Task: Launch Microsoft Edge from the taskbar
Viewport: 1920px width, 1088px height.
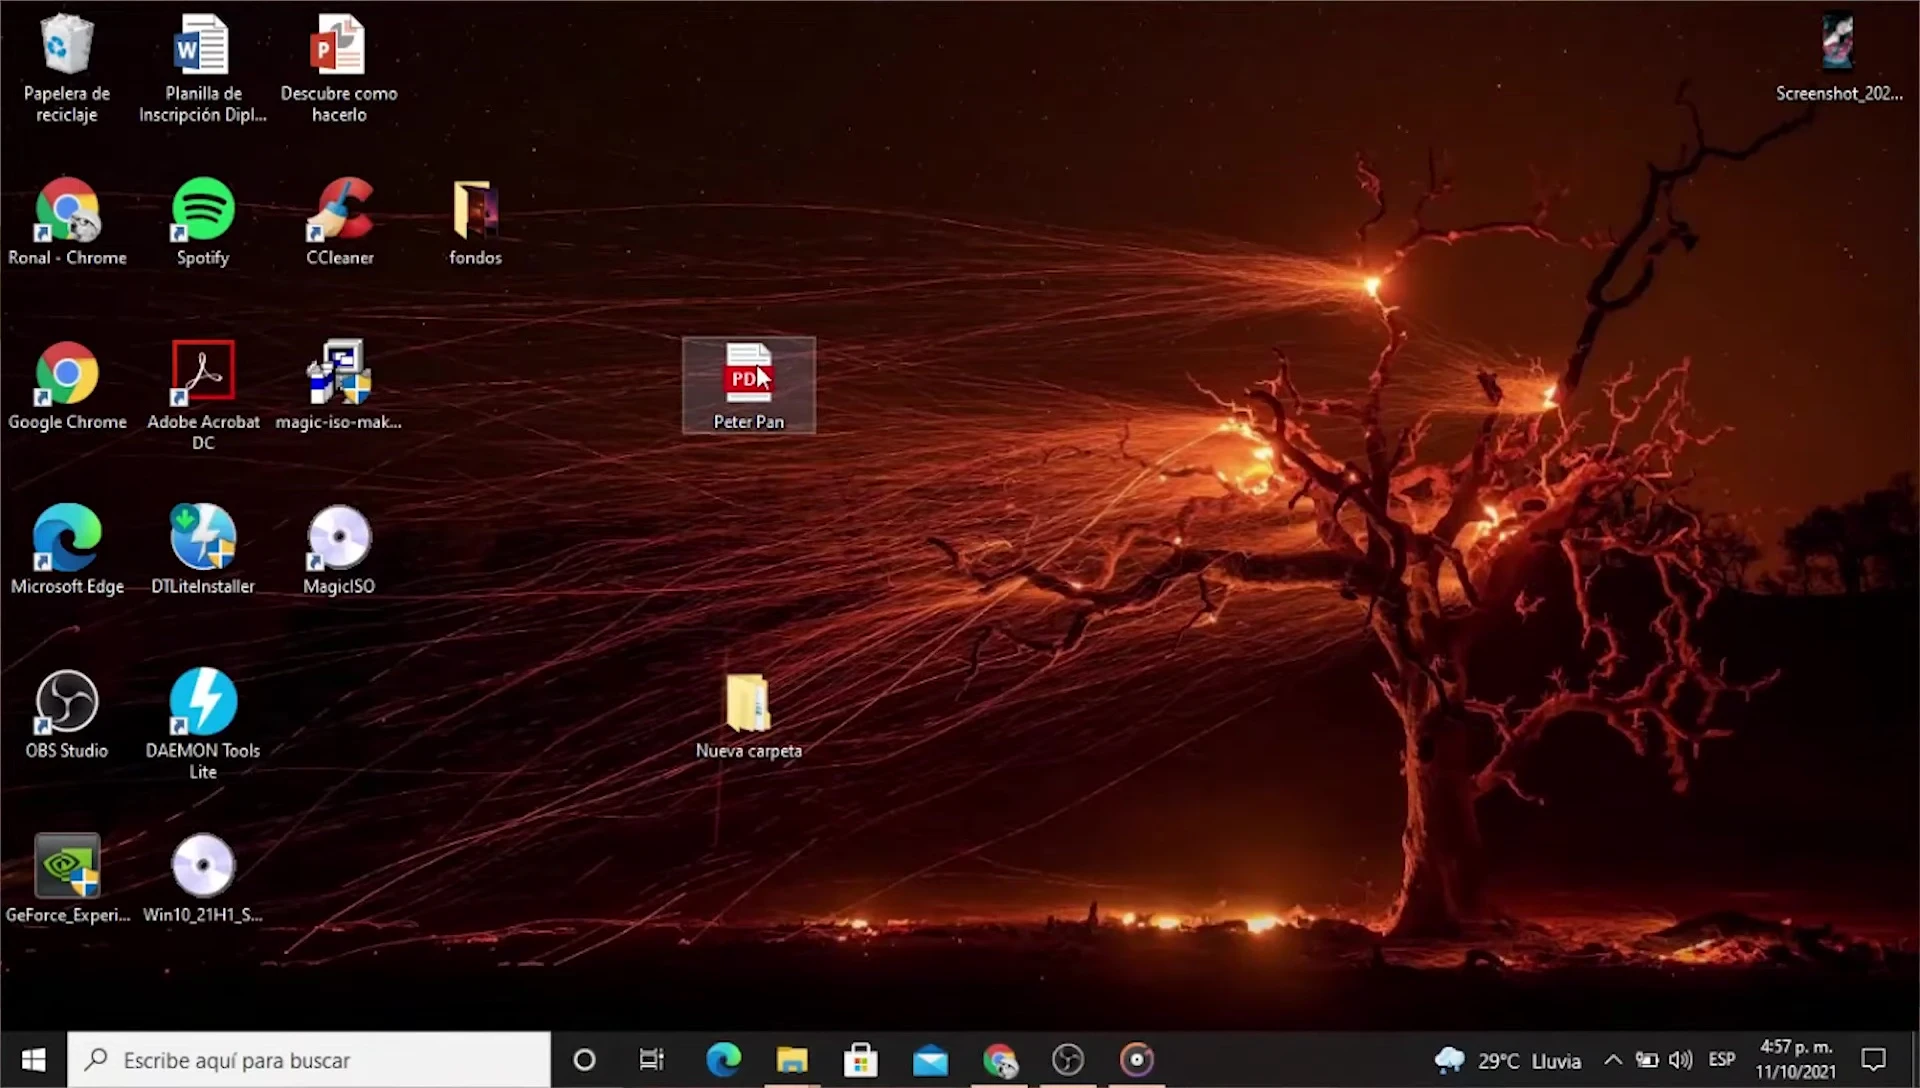Action: click(x=723, y=1060)
